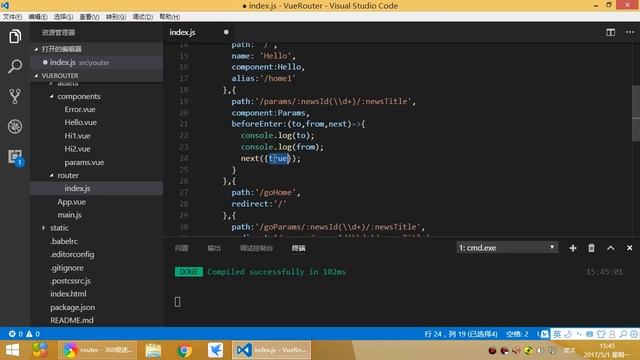This screenshot has width=640, height=360.
Task: Open .postcssrc.js file
Action: click(71, 281)
